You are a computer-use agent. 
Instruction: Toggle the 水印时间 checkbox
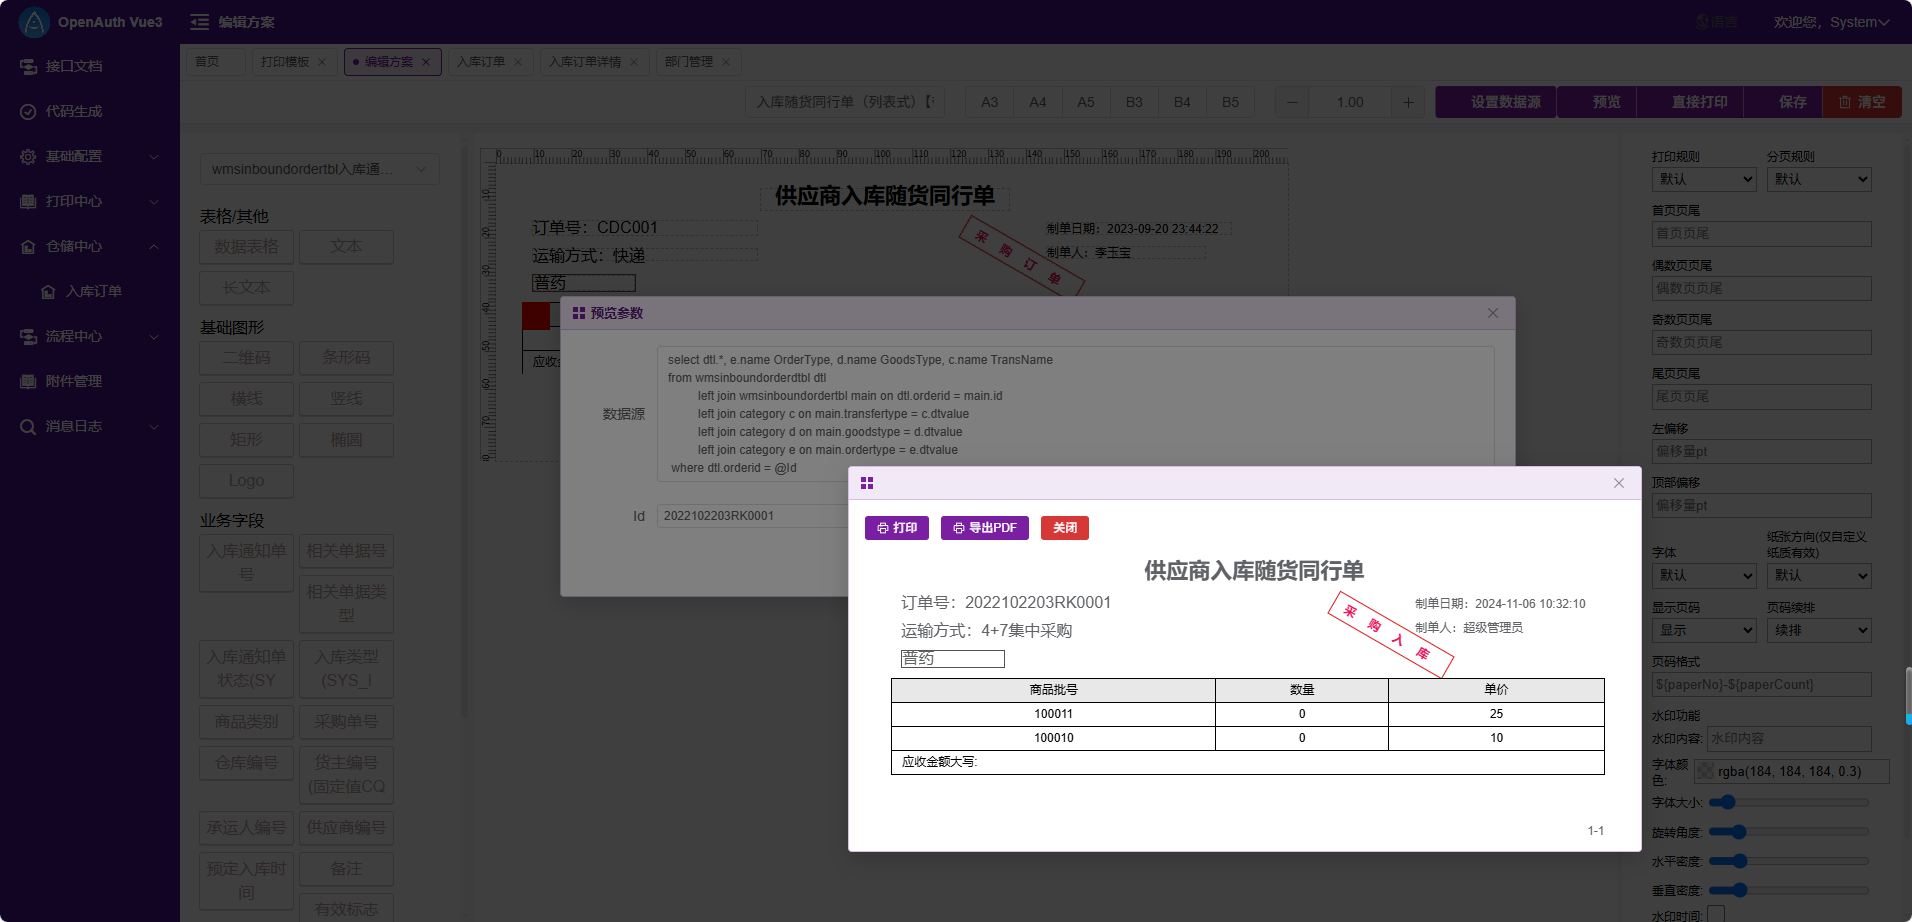[1716, 914]
